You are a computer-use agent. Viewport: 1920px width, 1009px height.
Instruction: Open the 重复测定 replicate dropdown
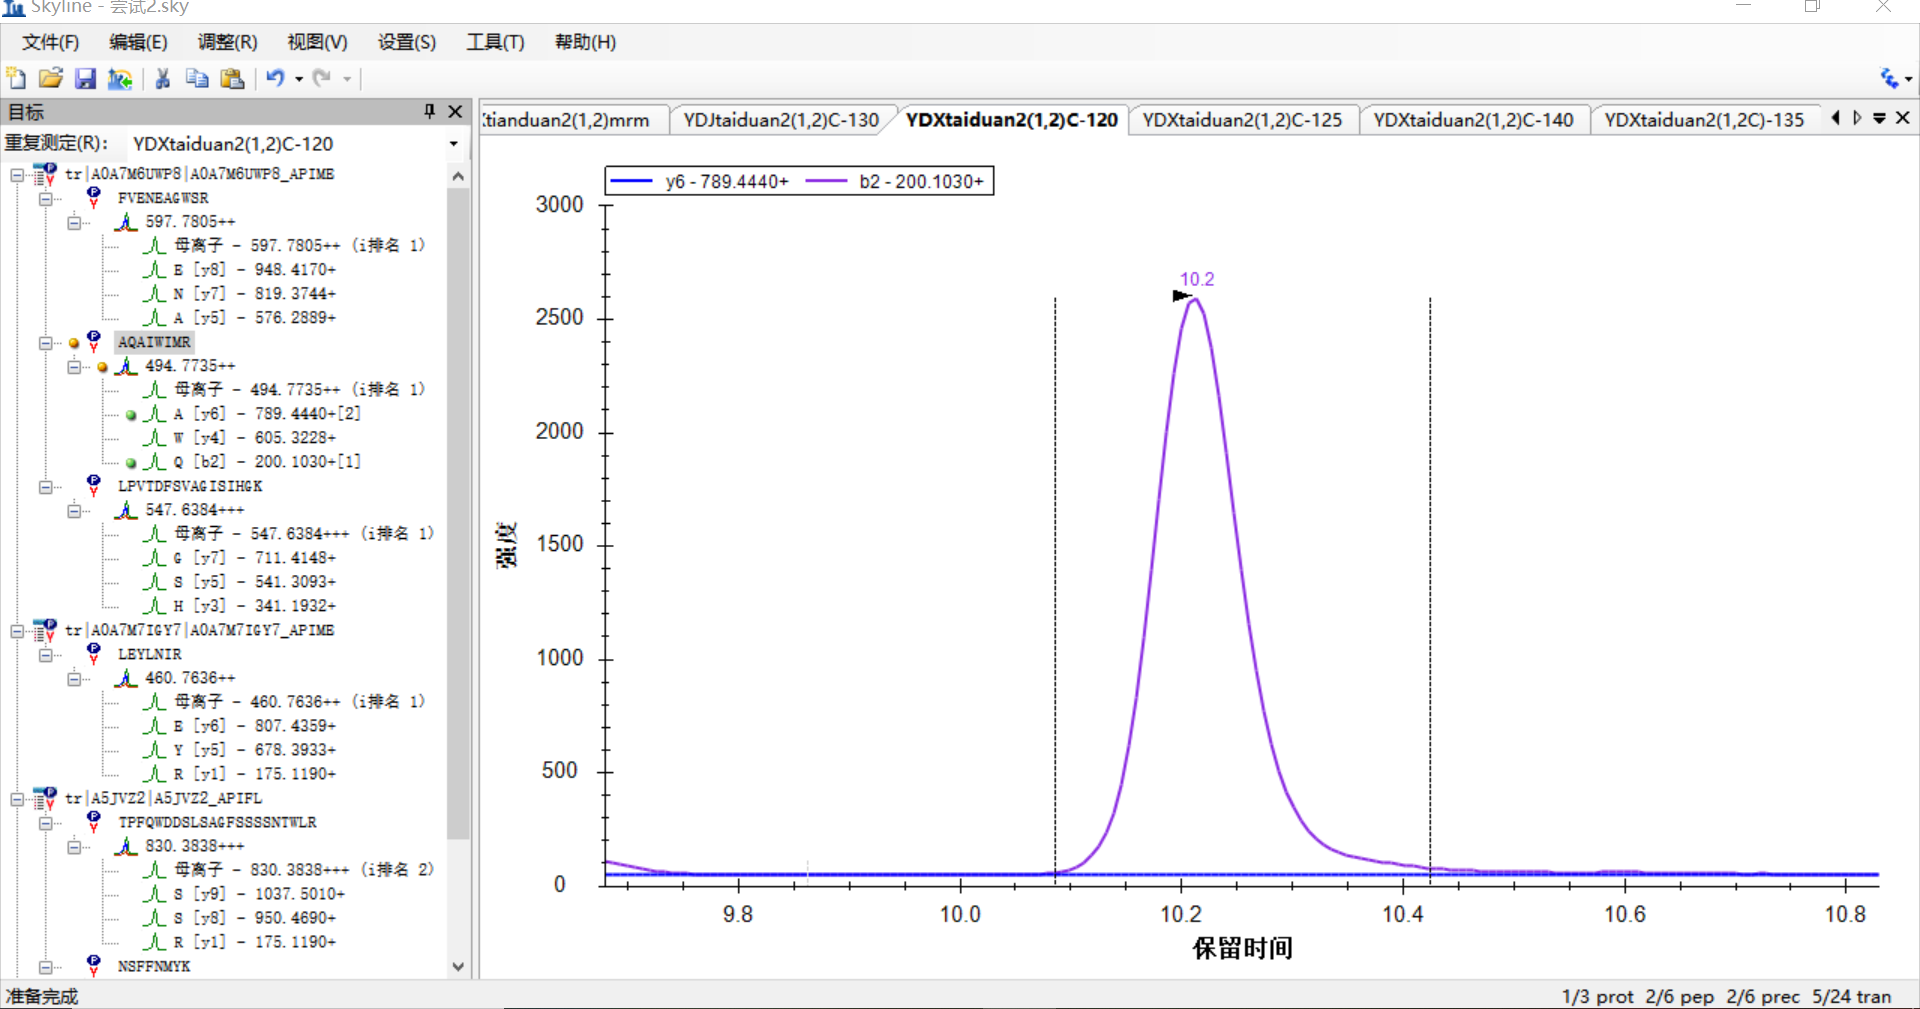[x=453, y=144]
